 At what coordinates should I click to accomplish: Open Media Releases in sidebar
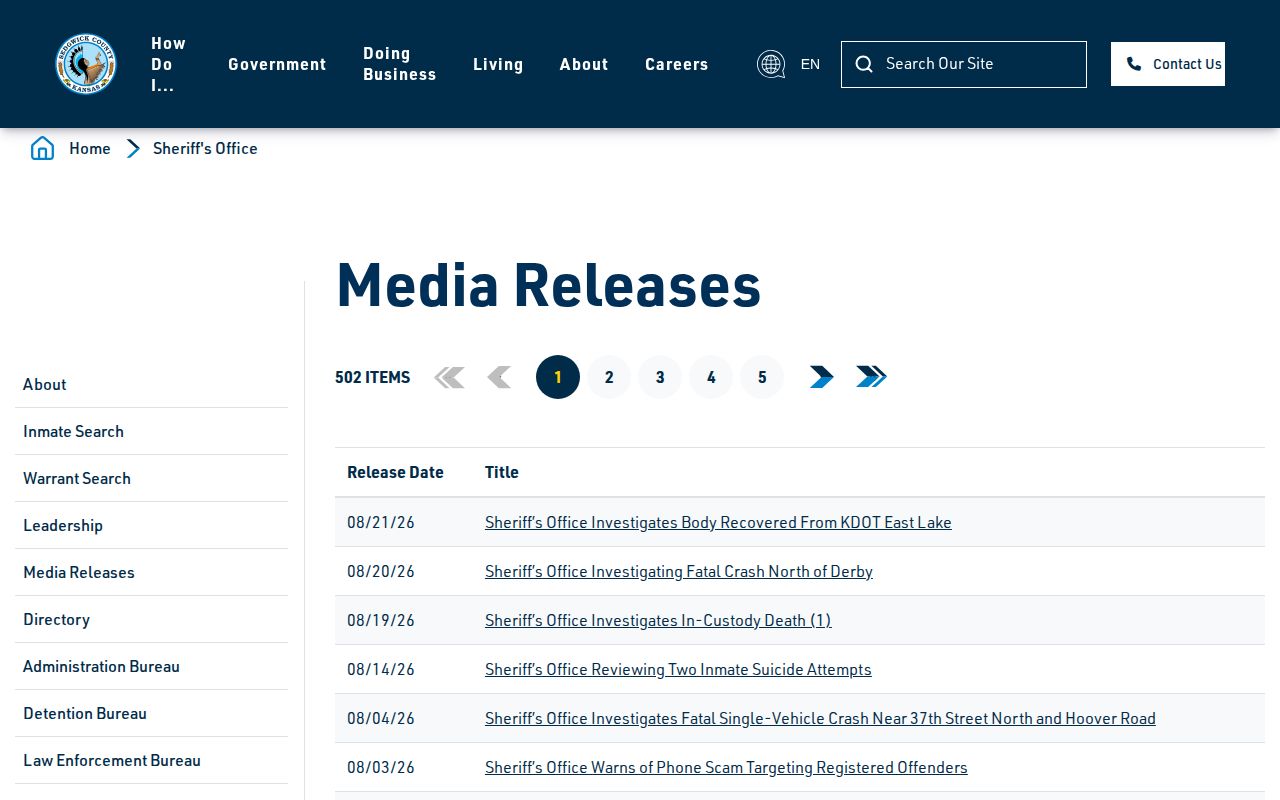[151, 572]
